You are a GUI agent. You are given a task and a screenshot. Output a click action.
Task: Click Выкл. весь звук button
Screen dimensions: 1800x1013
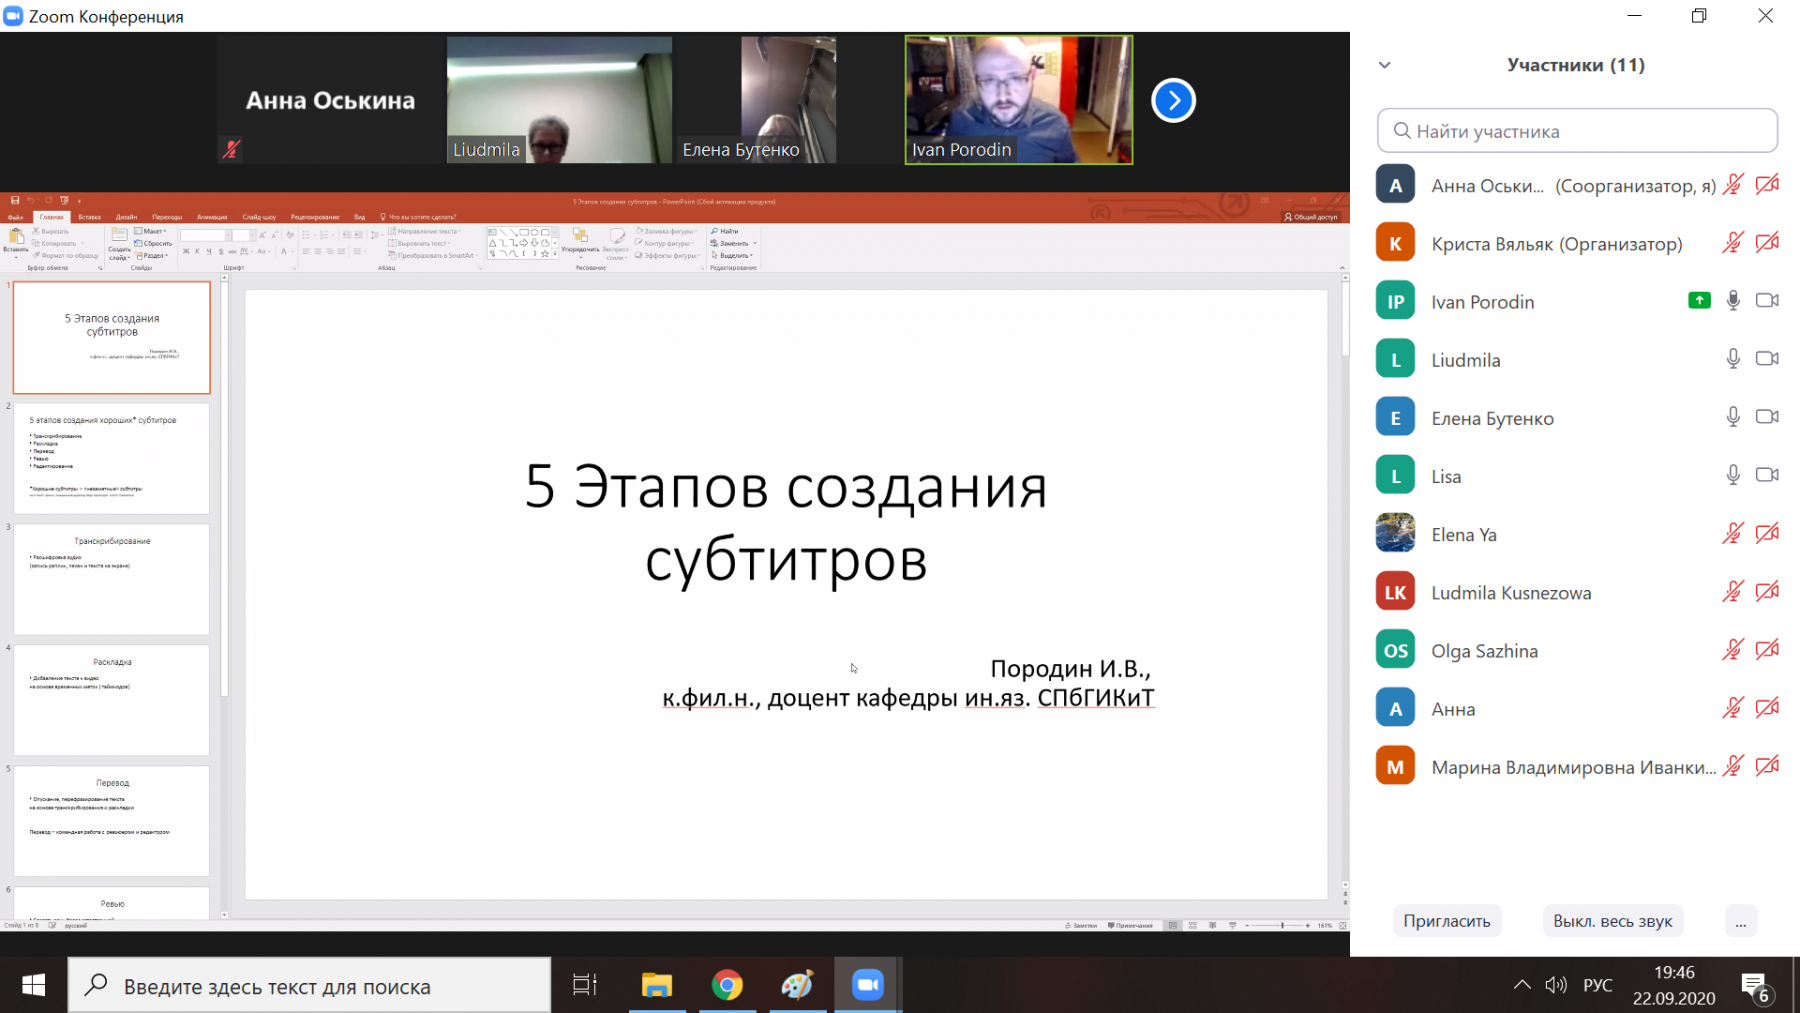click(x=1612, y=921)
